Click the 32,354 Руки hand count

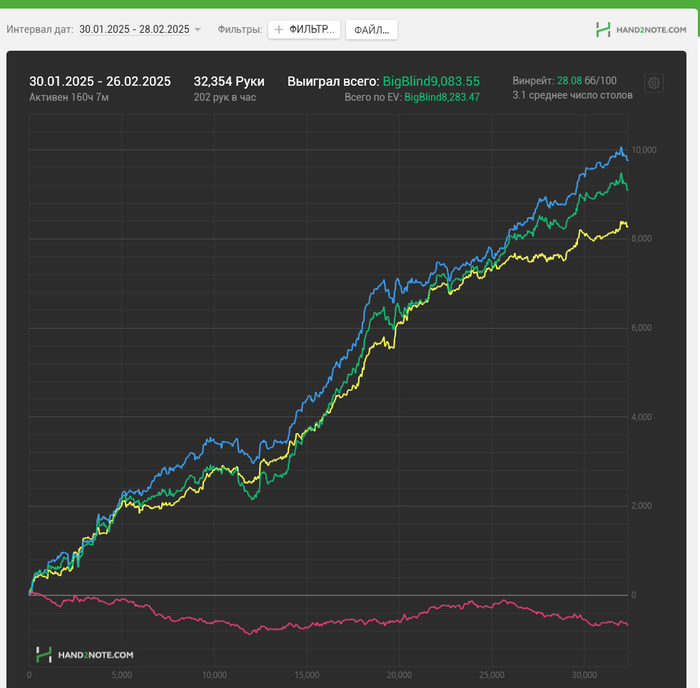click(x=229, y=81)
